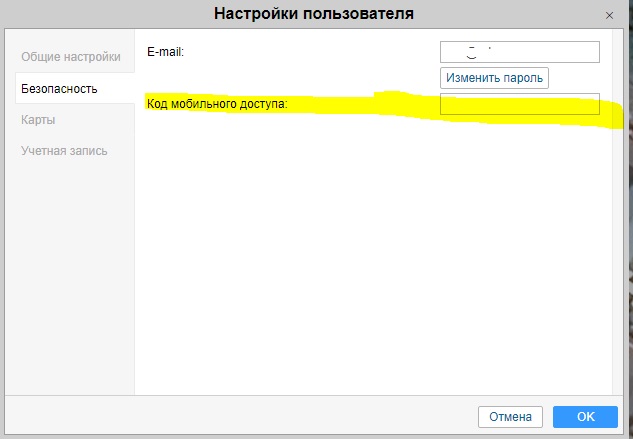The width and height of the screenshot is (633, 439).
Task: Confirm settings with the OK button
Action: 585,416
